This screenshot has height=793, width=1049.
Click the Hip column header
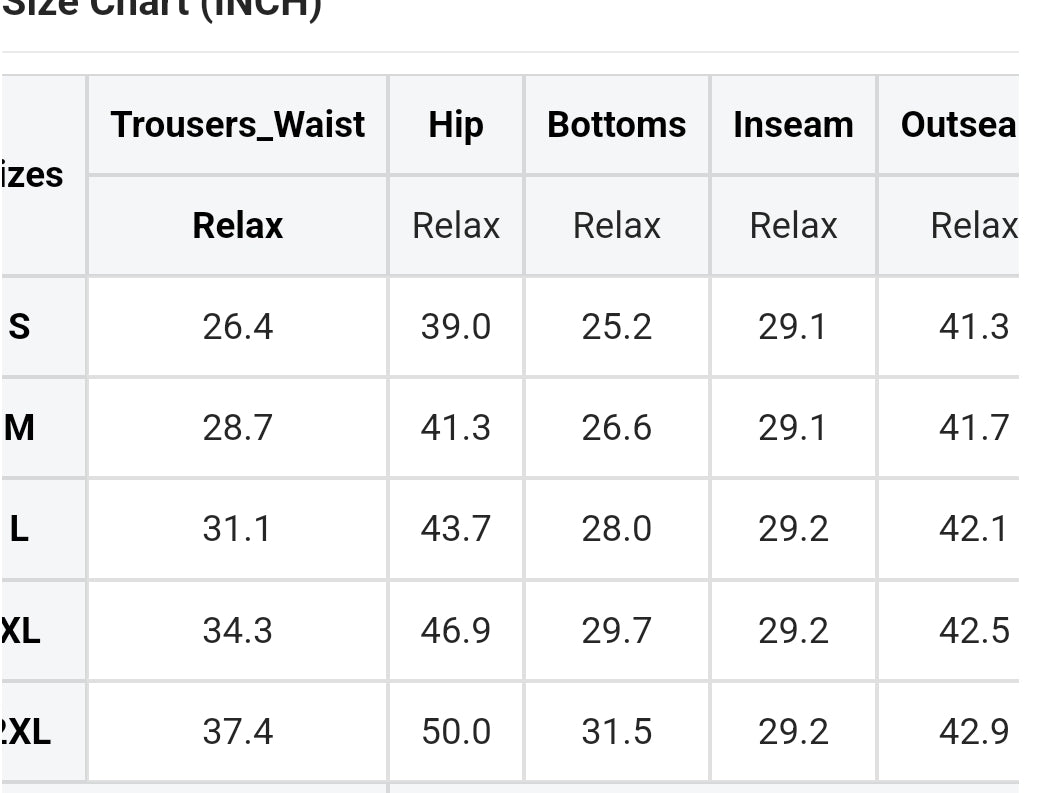(x=456, y=125)
